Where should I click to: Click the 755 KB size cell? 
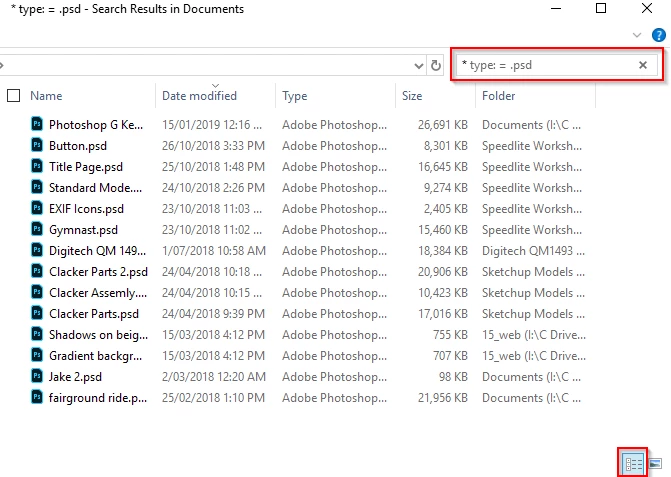tap(450, 335)
